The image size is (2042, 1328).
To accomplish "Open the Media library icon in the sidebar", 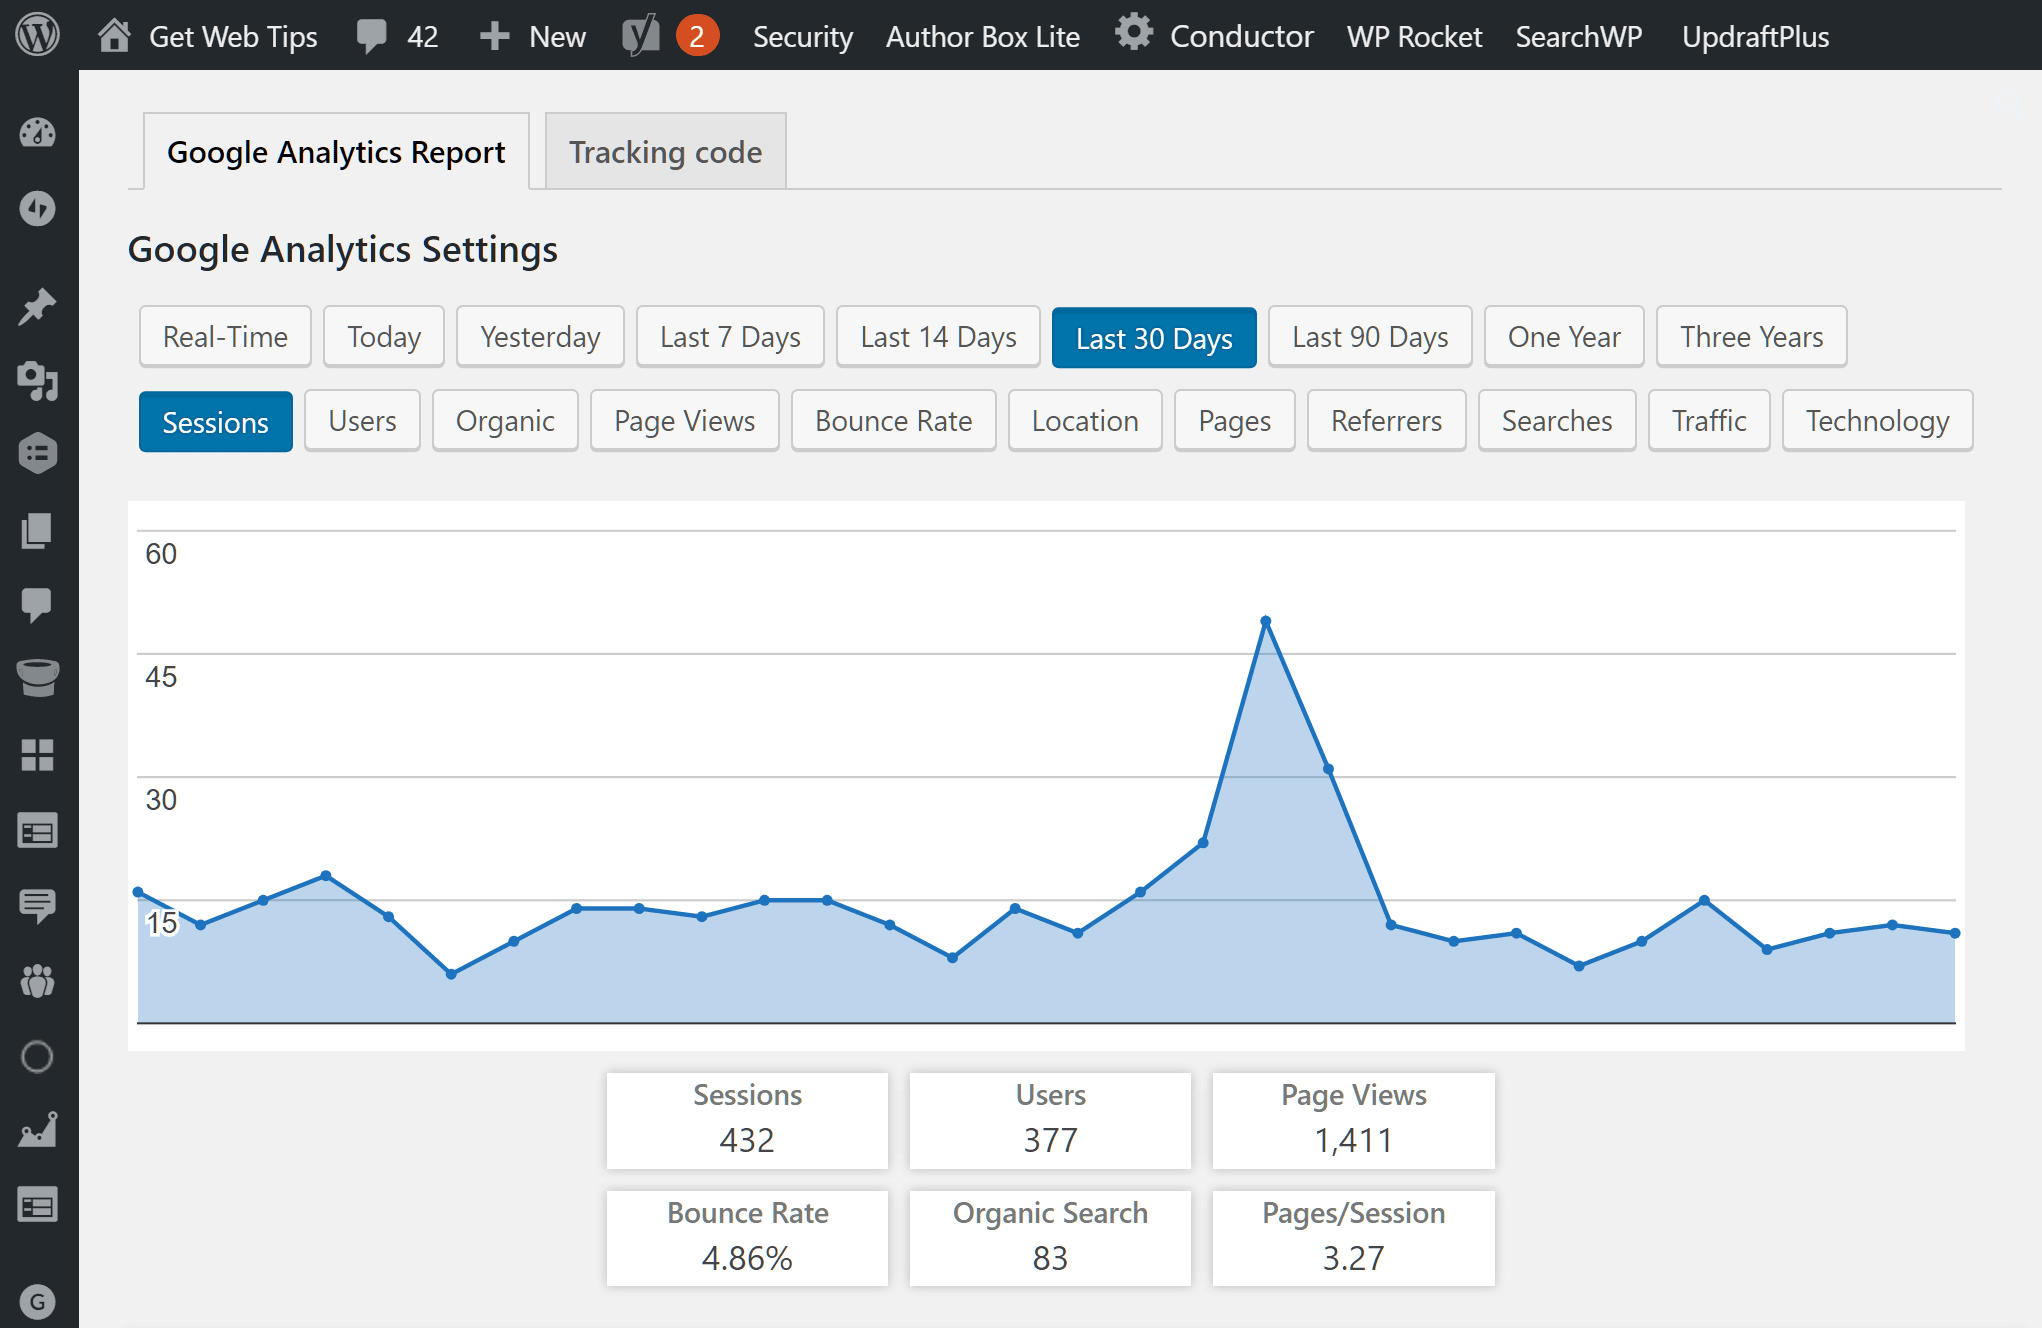I will tap(37, 383).
